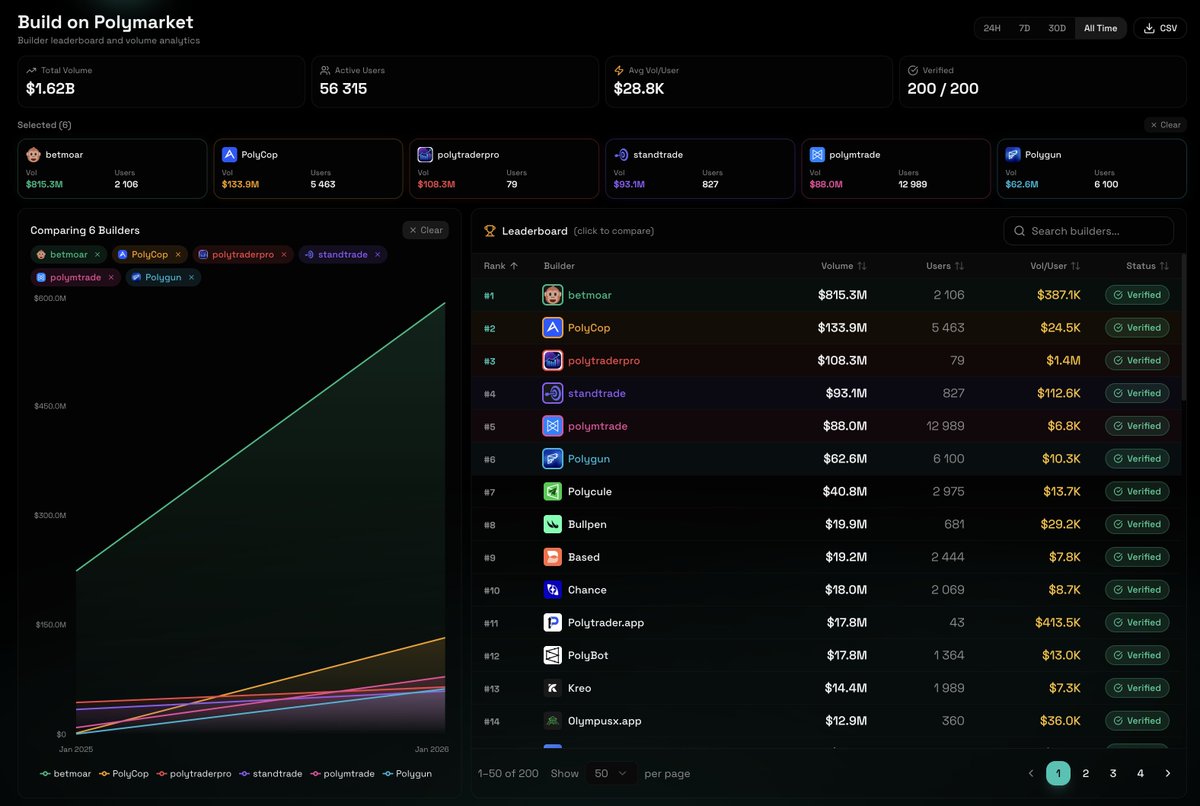
Task: Click the Polytrader.app logo in row #11
Action: pyautogui.click(x=552, y=623)
